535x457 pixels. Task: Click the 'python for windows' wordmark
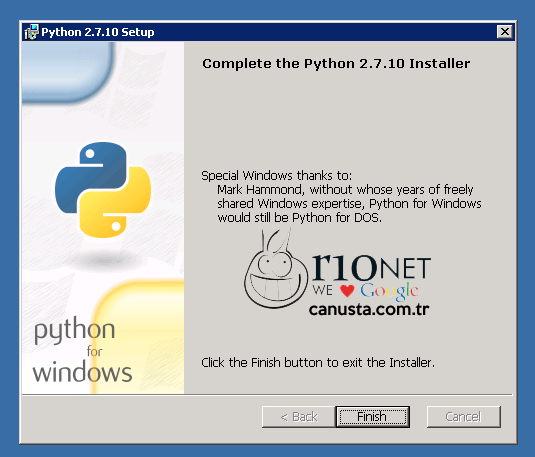(x=82, y=351)
